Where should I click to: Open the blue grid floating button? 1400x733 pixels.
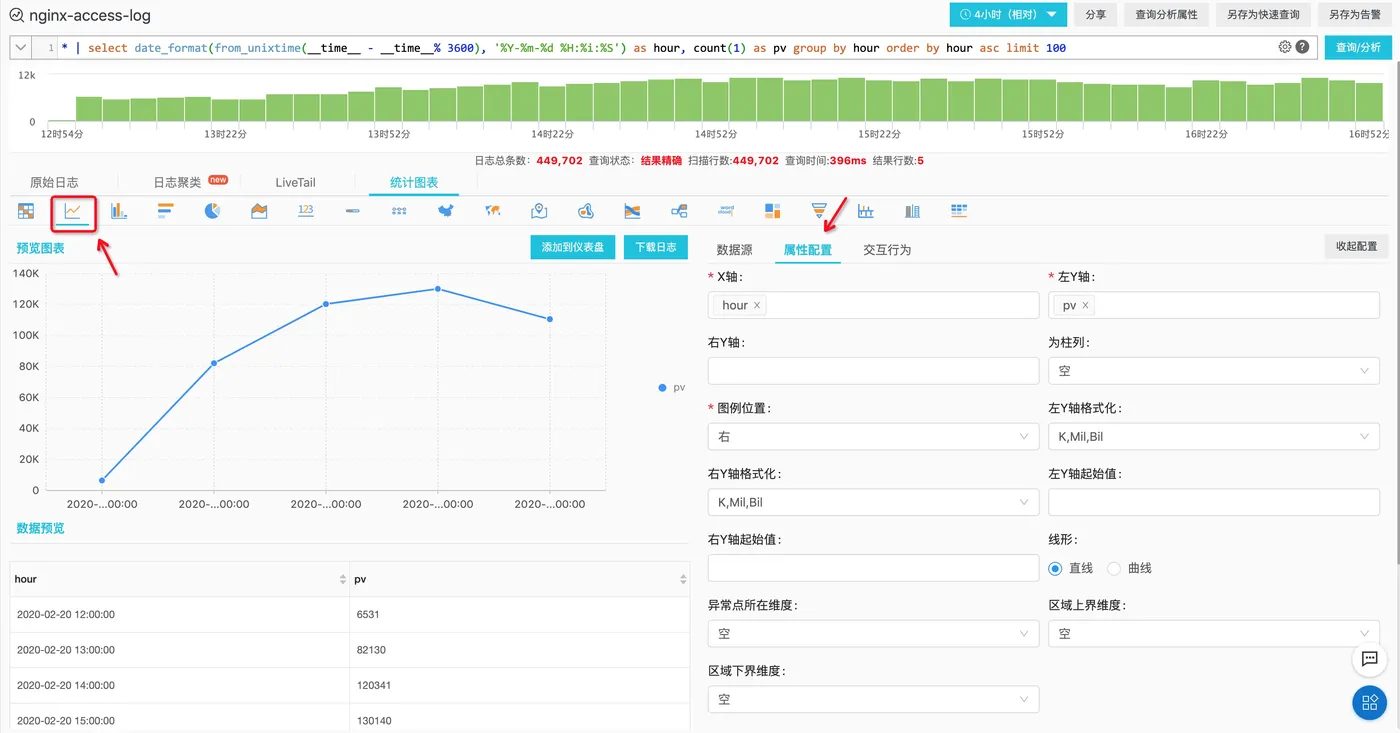click(x=1370, y=703)
